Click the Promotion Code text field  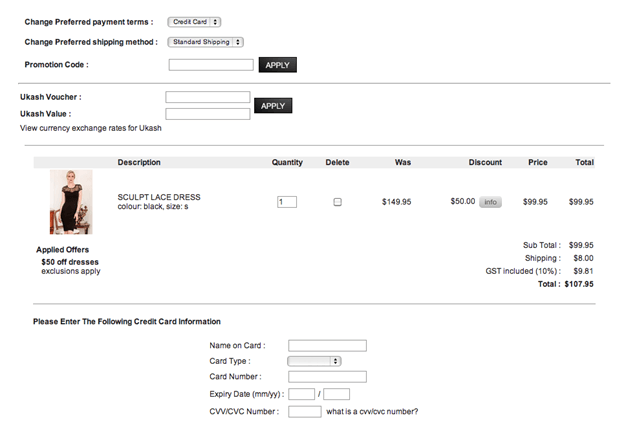[211, 65]
